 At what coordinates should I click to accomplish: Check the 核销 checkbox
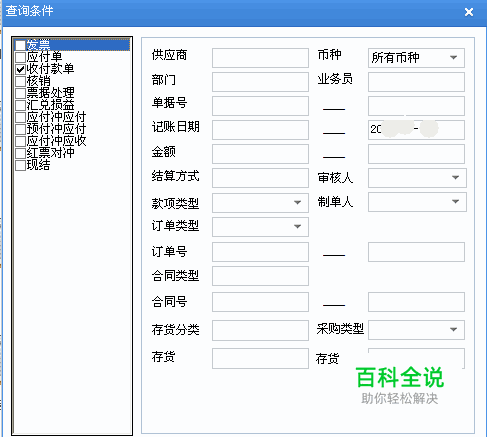pyautogui.click(x=21, y=81)
